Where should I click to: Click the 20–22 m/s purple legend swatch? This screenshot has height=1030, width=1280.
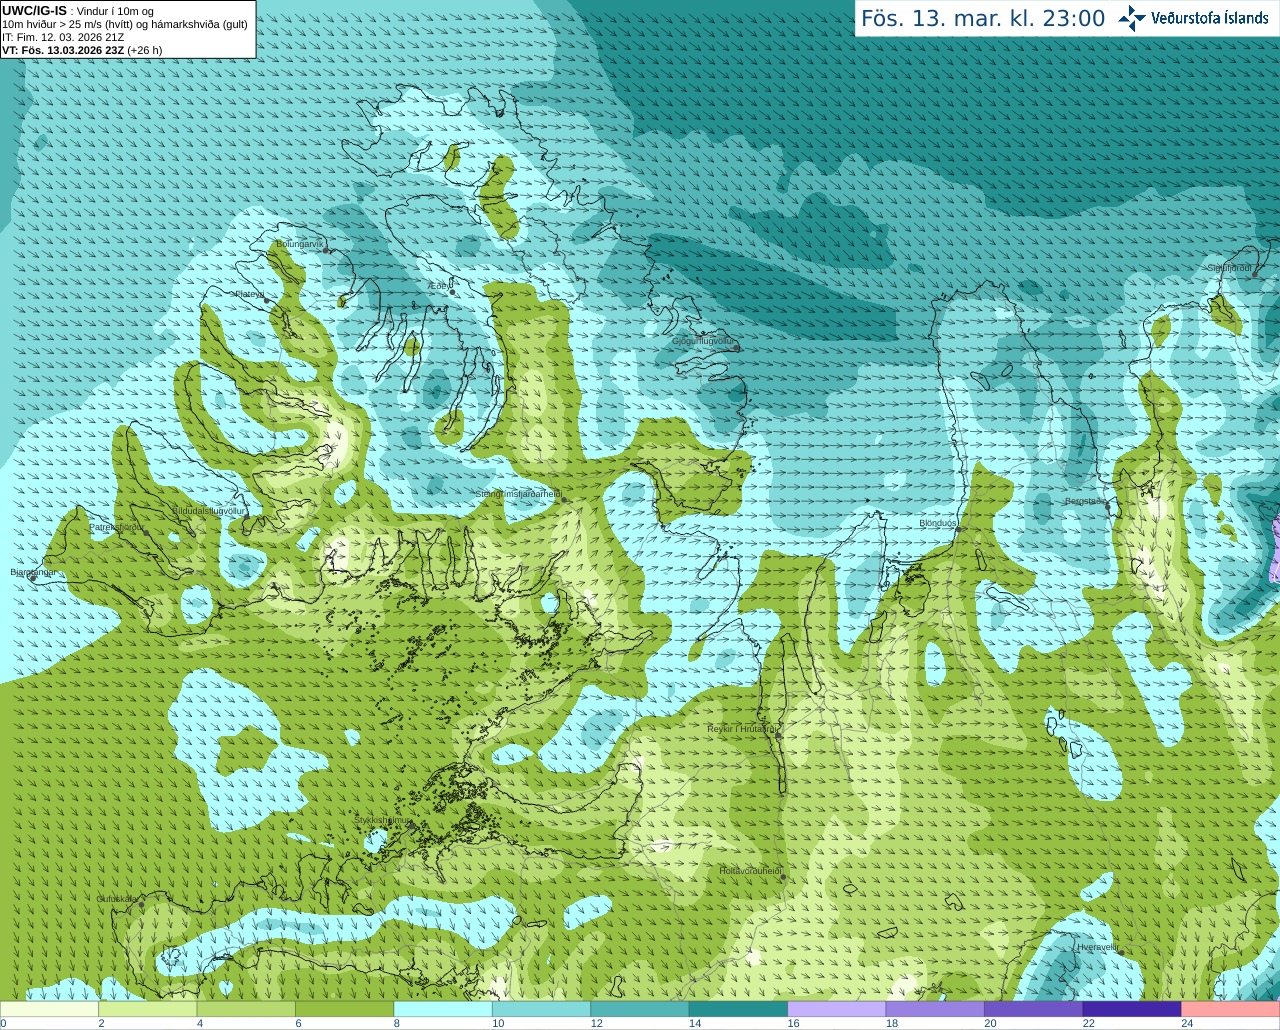[x=1034, y=1009]
